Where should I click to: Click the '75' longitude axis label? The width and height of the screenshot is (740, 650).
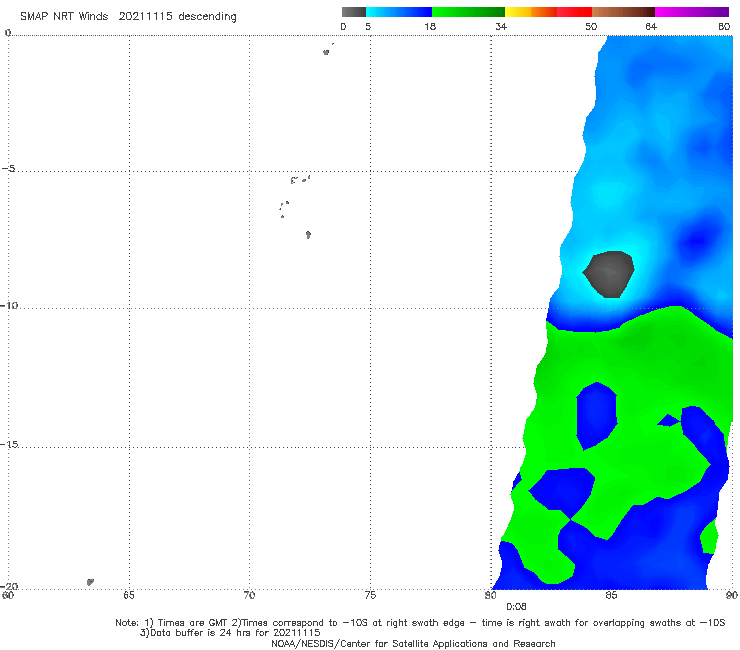click(370, 595)
